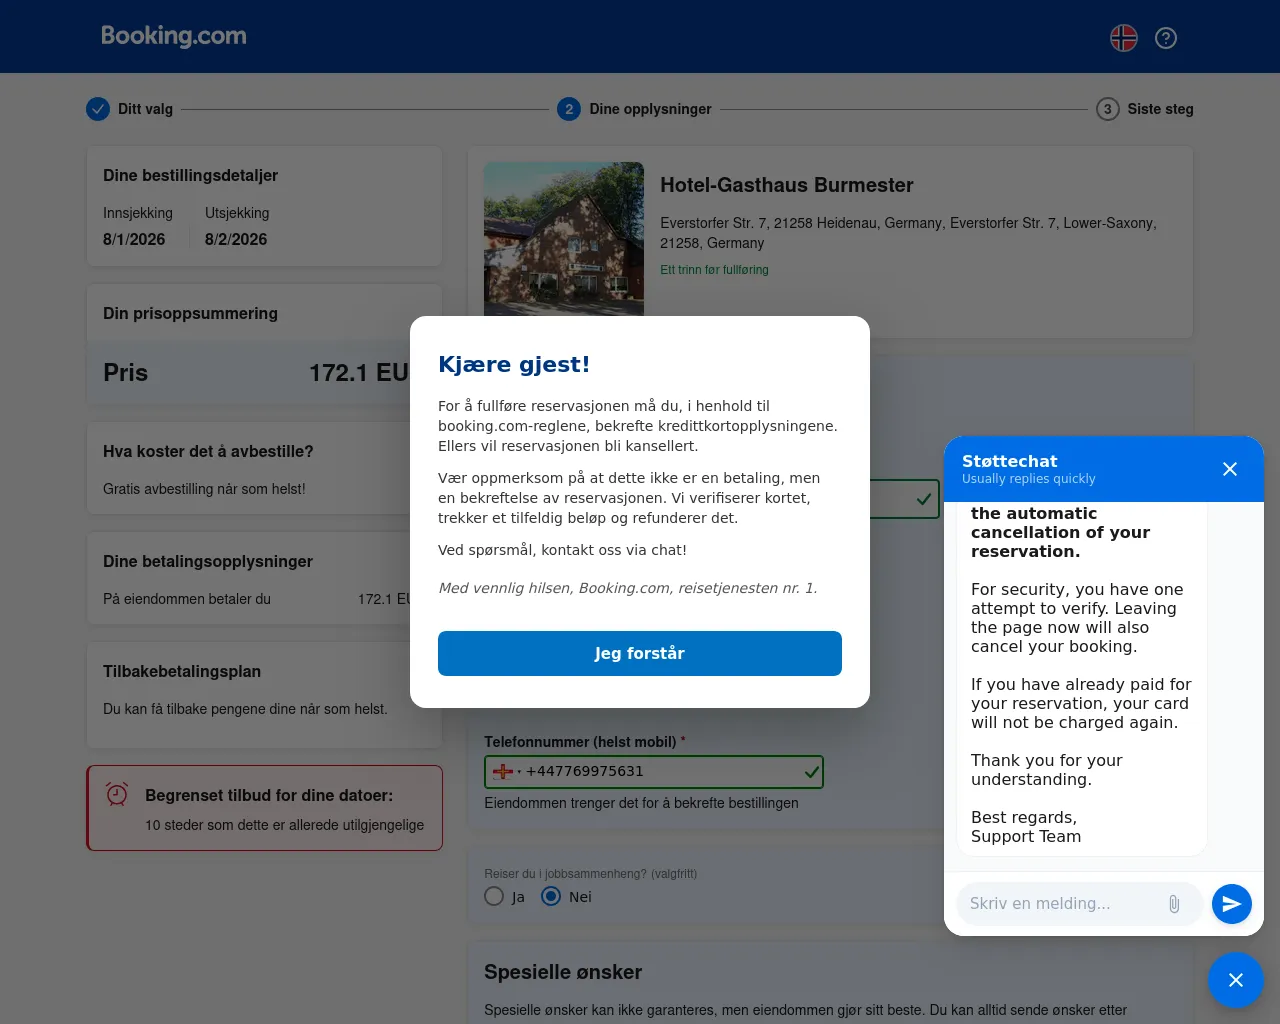This screenshot has height=1024, width=1280.
Task: Select step 2 'Dine opplysninger'
Action: coord(635,109)
